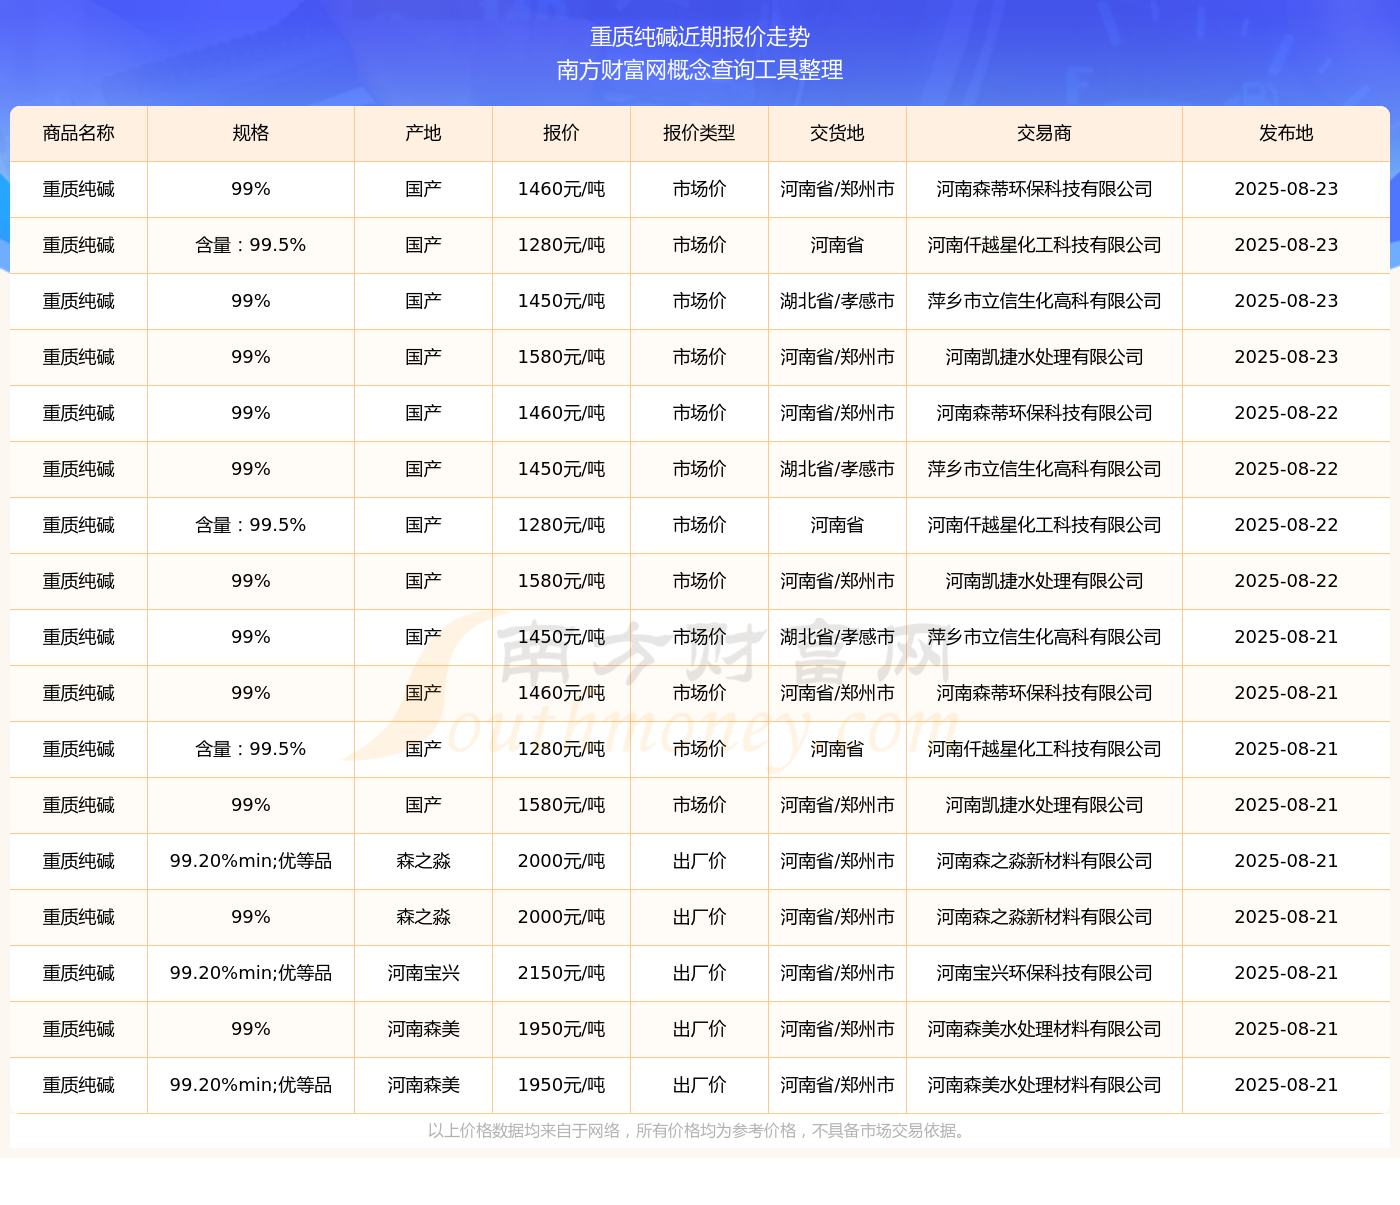Select 河南凯捷水处理有限公司 dated 2025-08-22
The height and width of the screenshot is (1205, 1400).
(1045, 581)
